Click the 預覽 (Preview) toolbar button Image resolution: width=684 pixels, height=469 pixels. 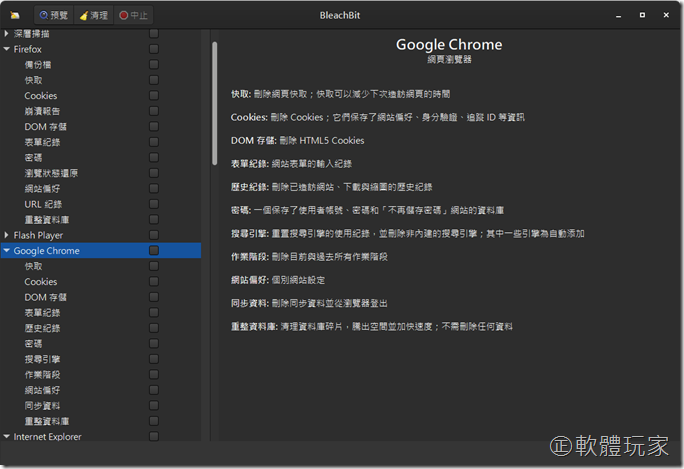coord(52,15)
